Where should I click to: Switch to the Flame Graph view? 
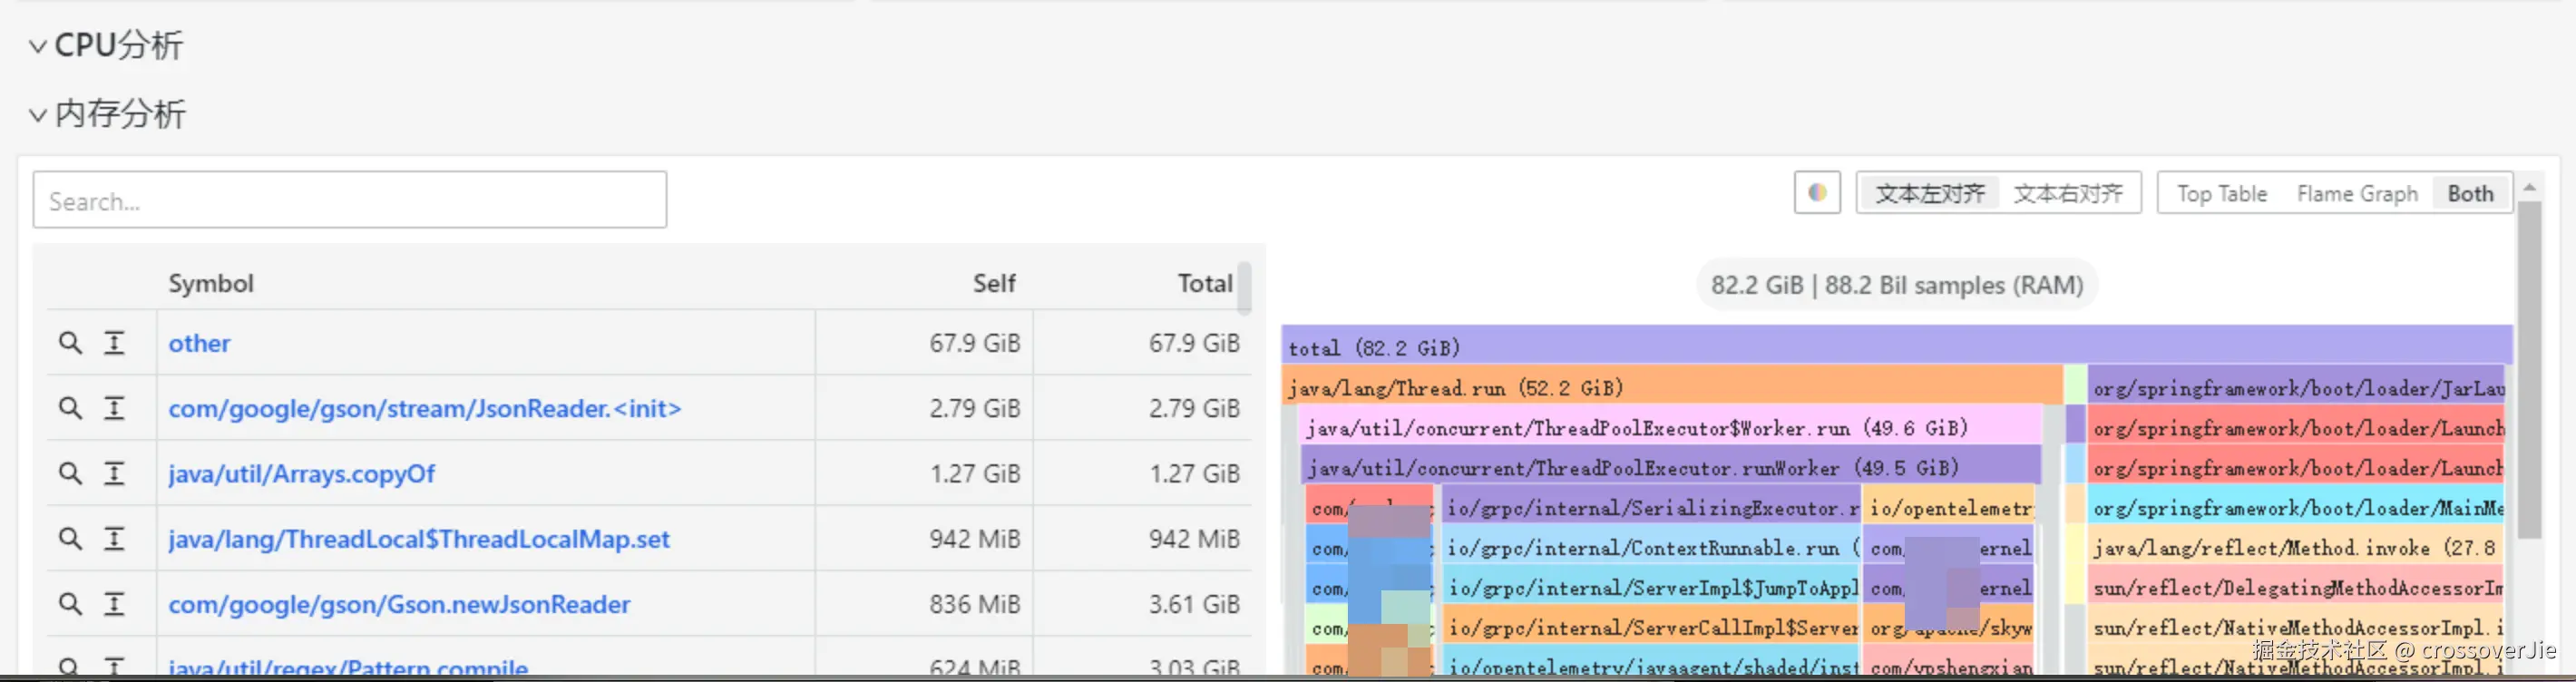point(2356,193)
